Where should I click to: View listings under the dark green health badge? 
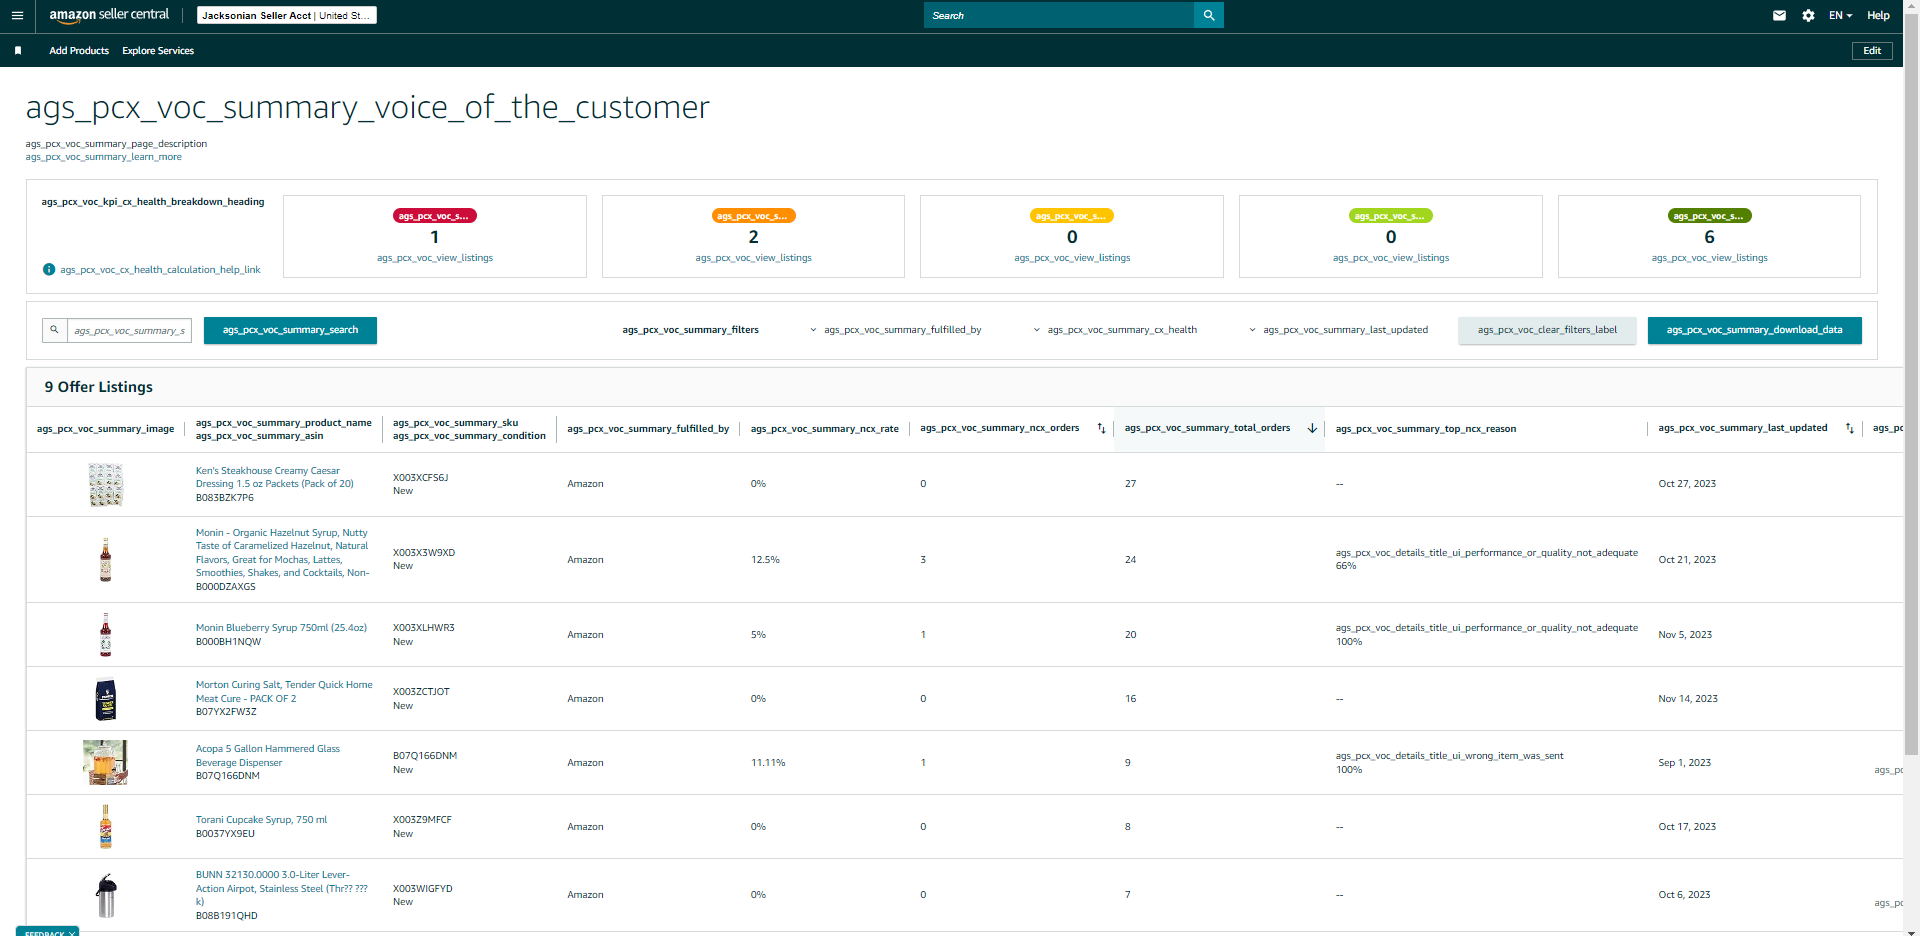tap(1710, 258)
